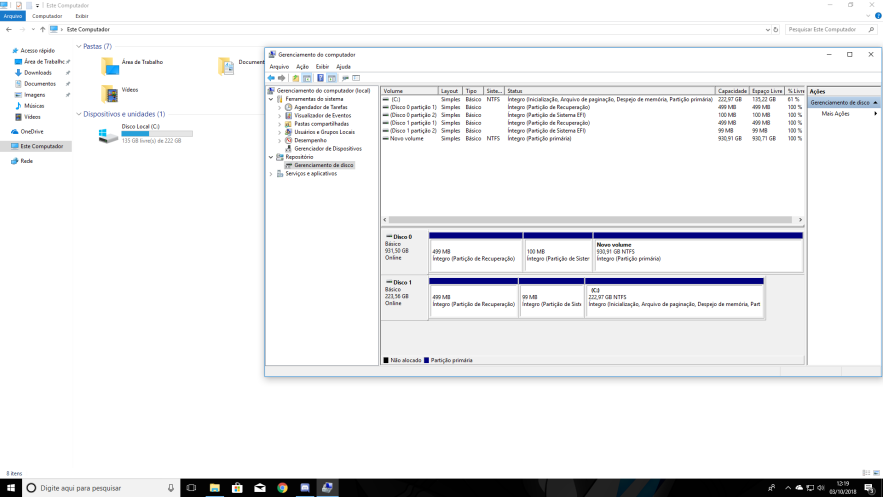This screenshot has width=883, height=497.
Task: Open OneDrive in navigation pane
Action: pyautogui.click(x=32, y=132)
